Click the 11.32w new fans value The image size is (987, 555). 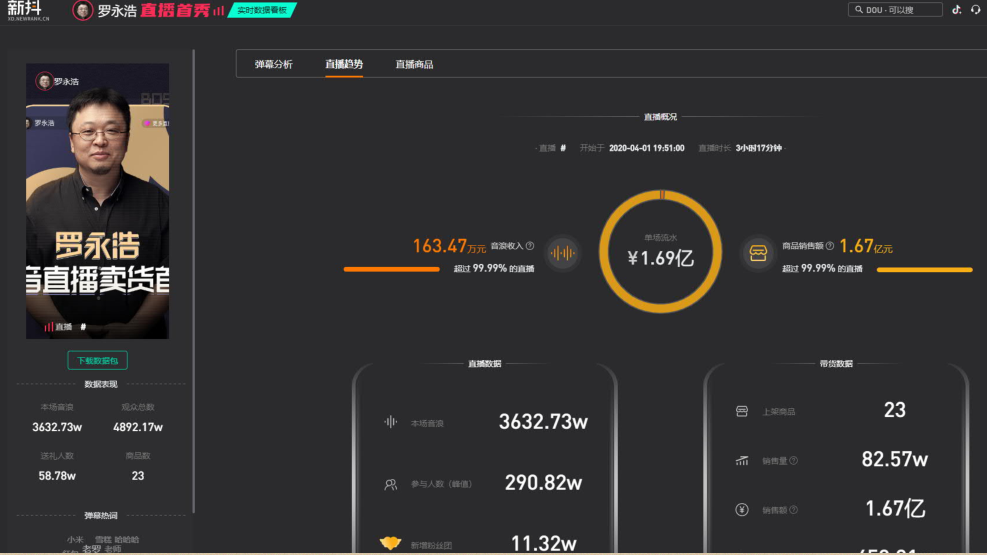[543, 543]
